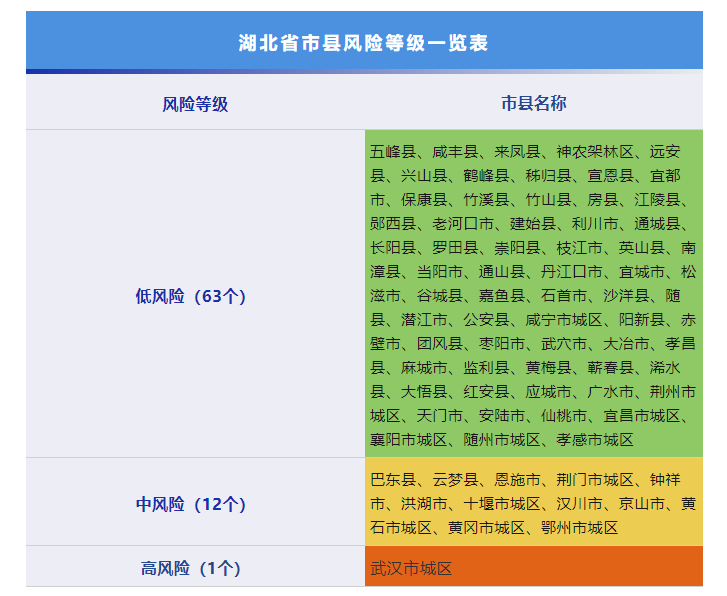Click the title 湖北省市县风险等级一览表
This screenshot has height=596, width=727.
363,43
